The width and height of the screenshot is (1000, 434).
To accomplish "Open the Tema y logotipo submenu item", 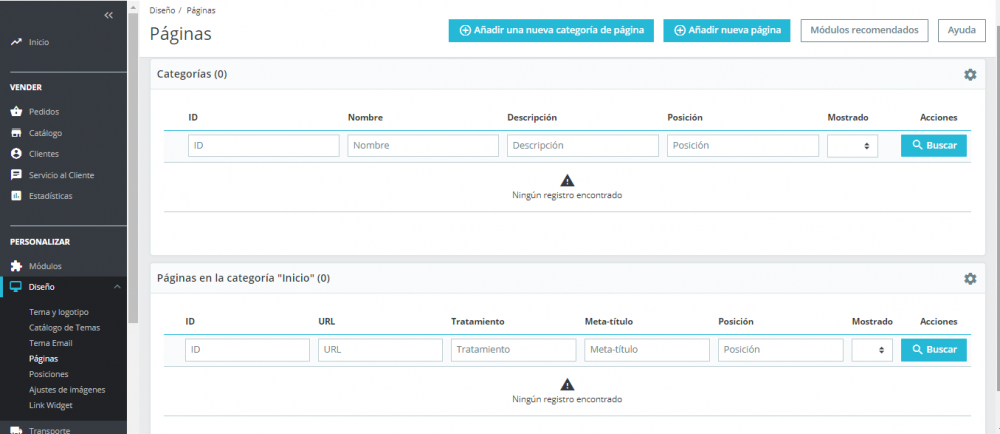I will 58,312.
